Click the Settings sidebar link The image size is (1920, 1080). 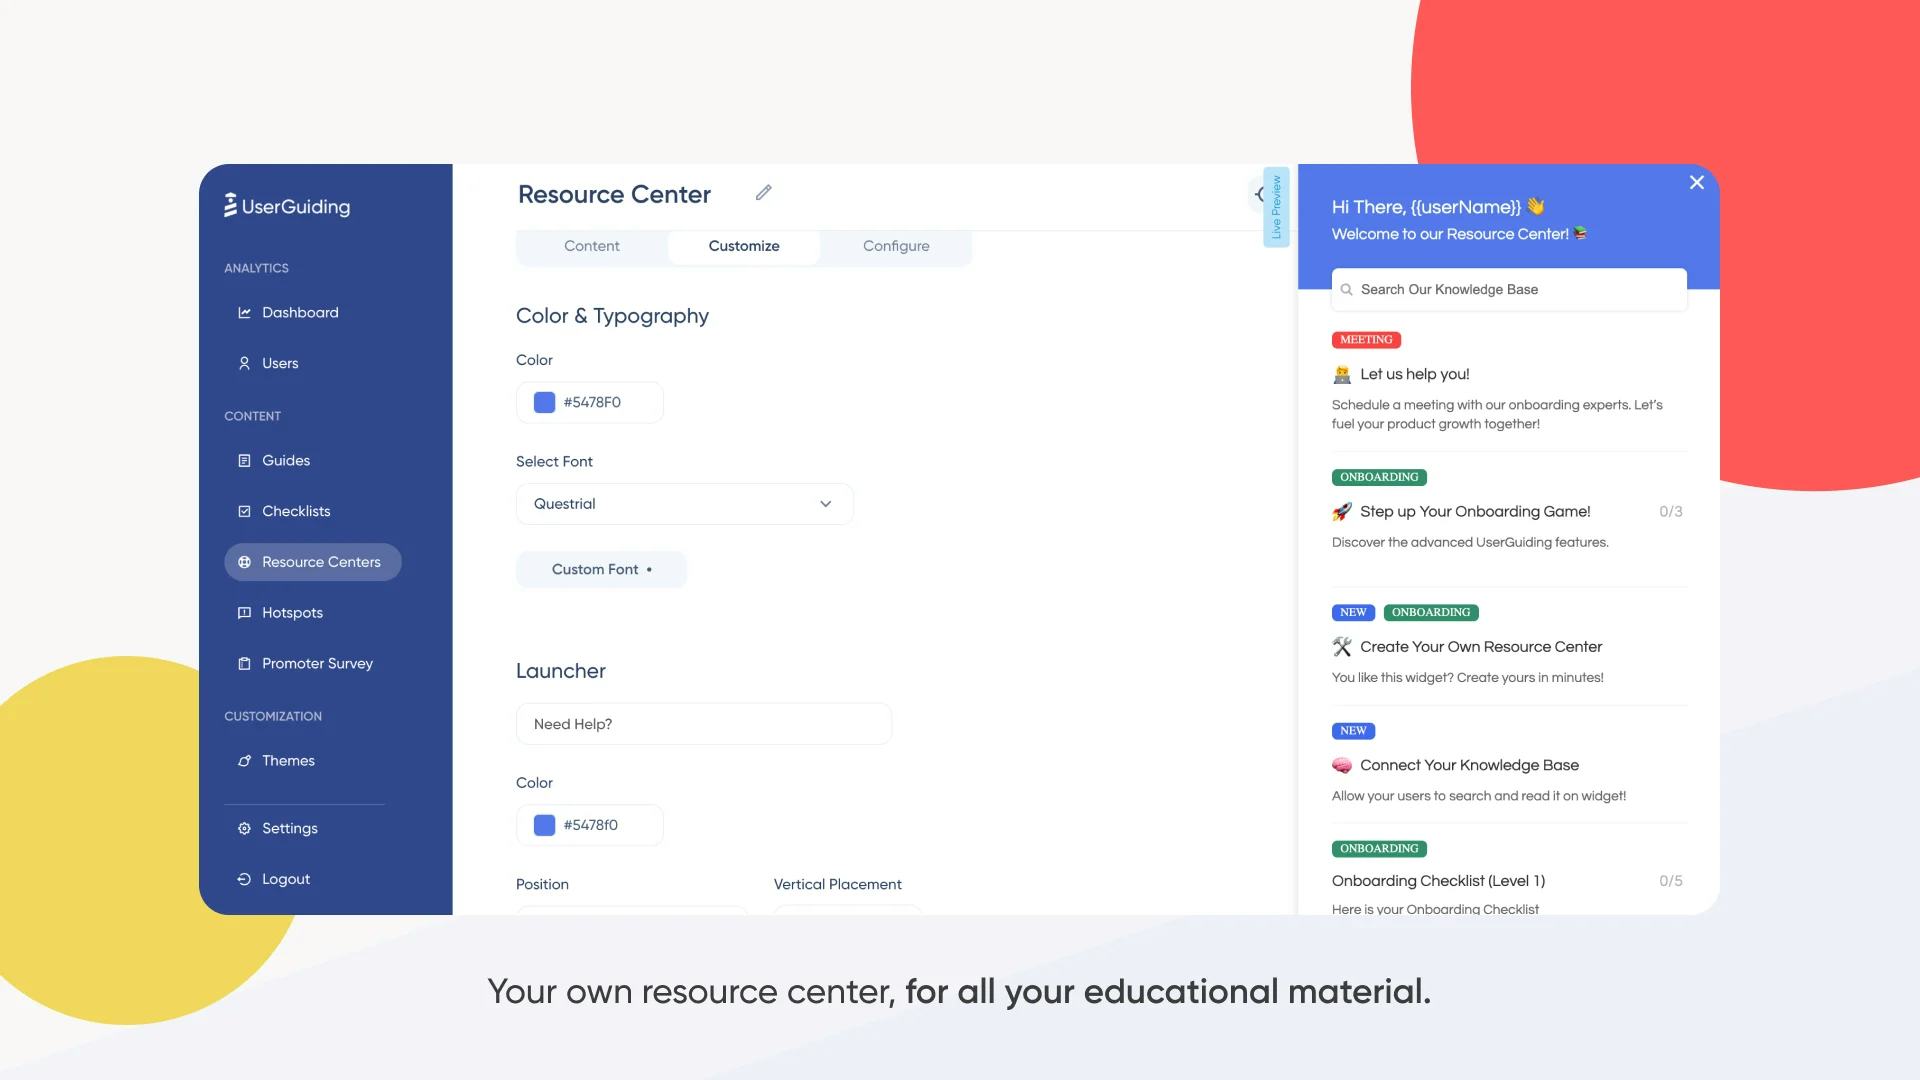click(x=289, y=828)
